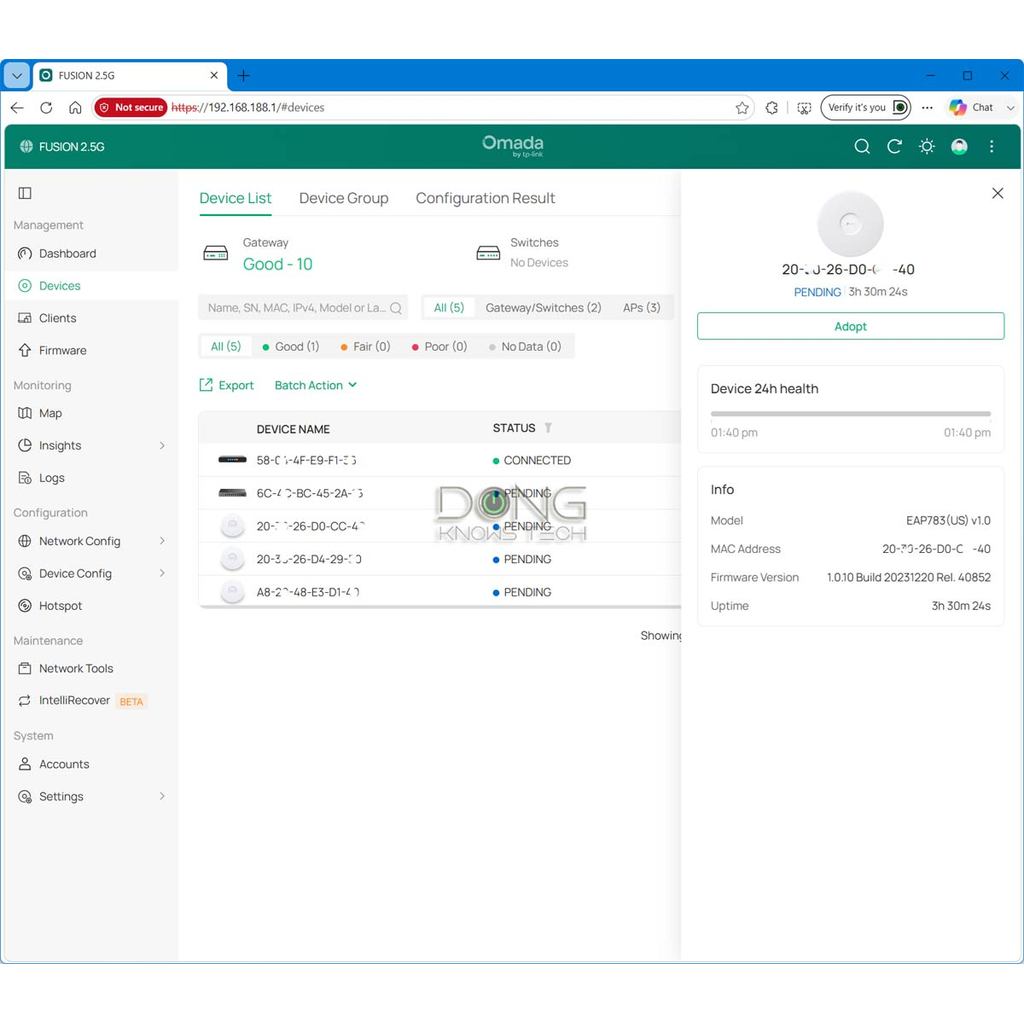Click the browser address bar URL
The width and height of the screenshot is (1024, 1024).
[x=248, y=107]
